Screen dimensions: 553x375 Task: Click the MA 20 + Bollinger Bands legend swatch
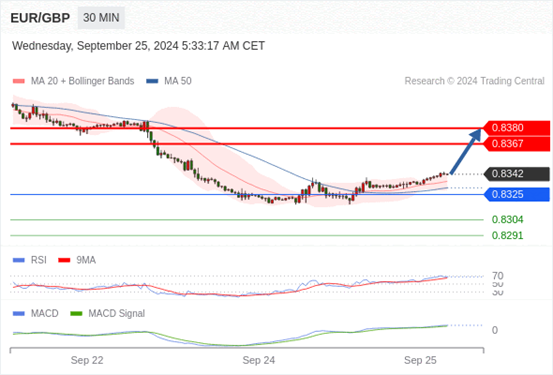tap(19, 81)
